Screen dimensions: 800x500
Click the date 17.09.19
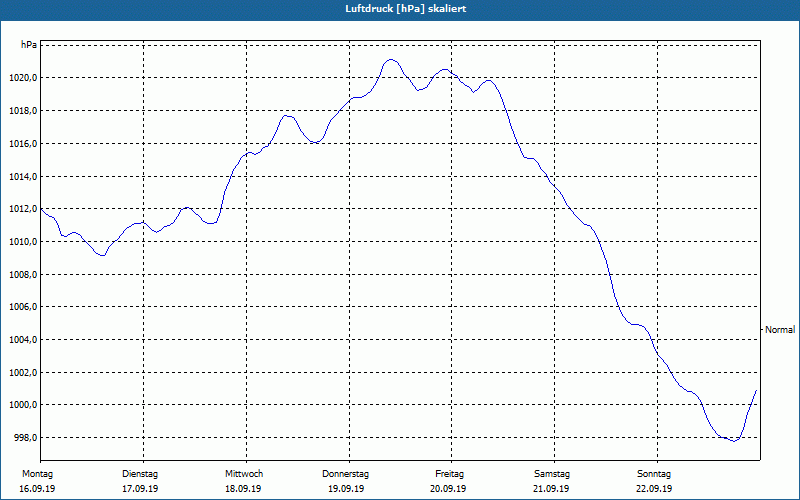140,488
